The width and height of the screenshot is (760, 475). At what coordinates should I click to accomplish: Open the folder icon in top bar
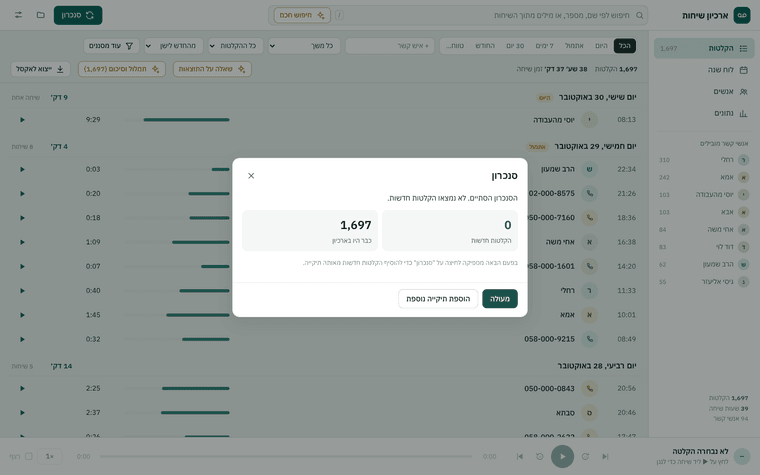pyautogui.click(x=41, y=15)
